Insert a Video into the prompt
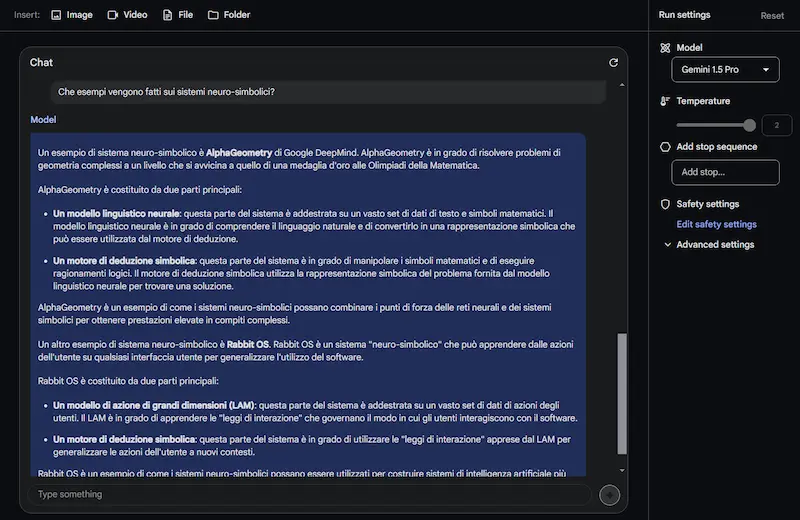 point(128,15)
